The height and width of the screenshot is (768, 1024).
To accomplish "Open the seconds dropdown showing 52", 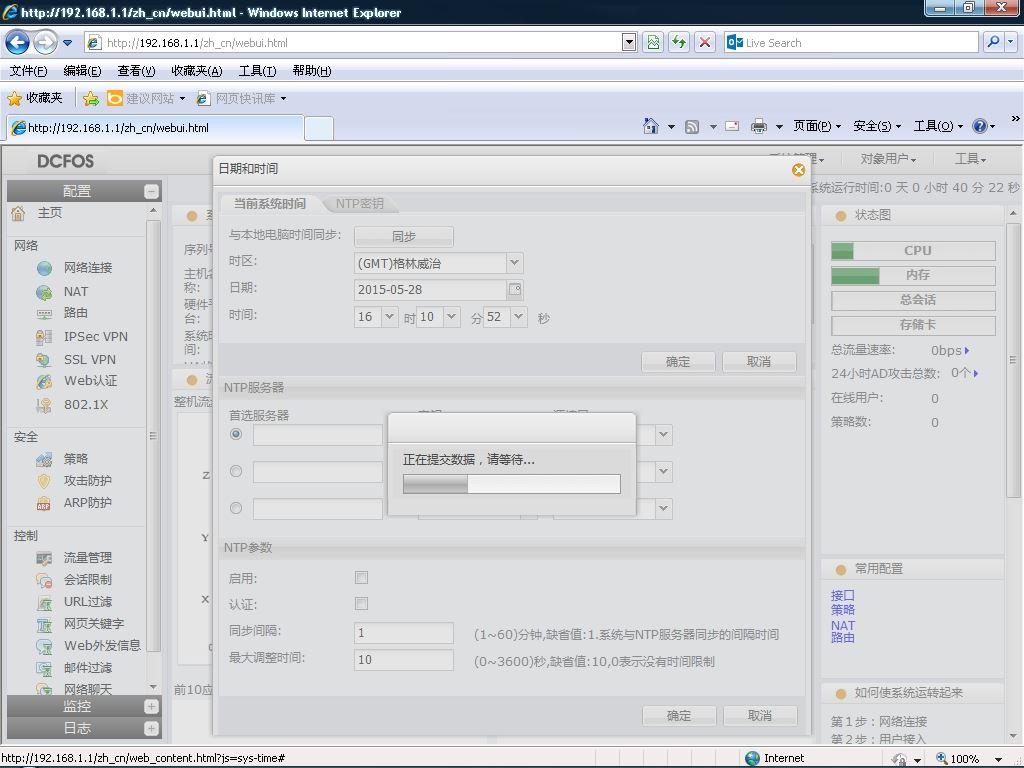I will [x=519, y=317].
